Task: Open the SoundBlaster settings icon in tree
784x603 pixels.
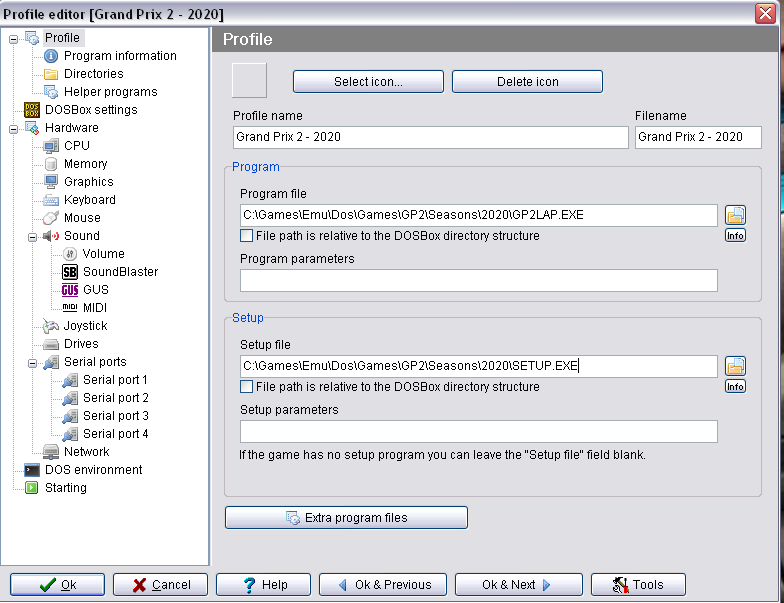Action: pos(70,272)
